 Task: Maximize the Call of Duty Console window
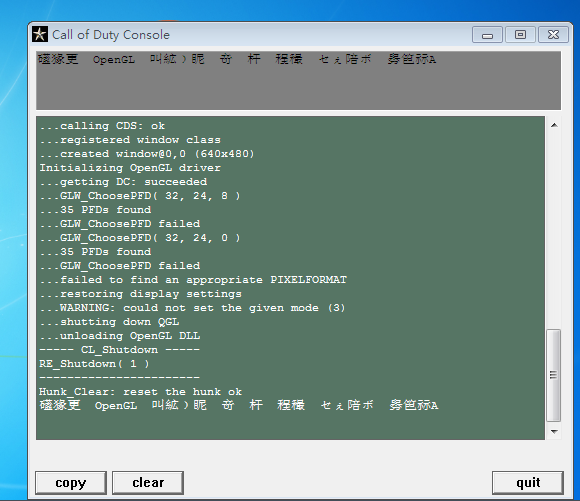(520, 35)
